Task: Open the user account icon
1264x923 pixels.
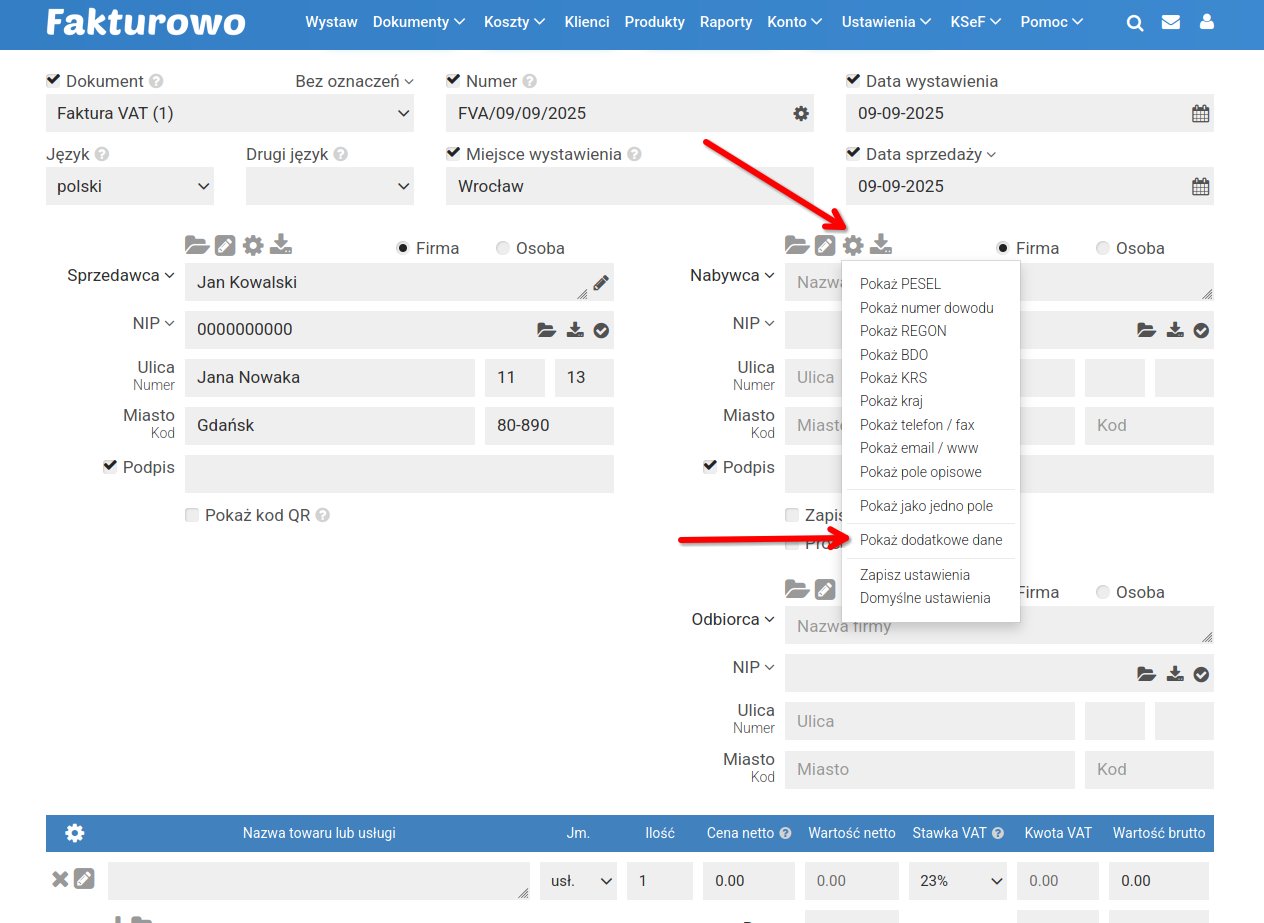Action: tap(1207, 22)
